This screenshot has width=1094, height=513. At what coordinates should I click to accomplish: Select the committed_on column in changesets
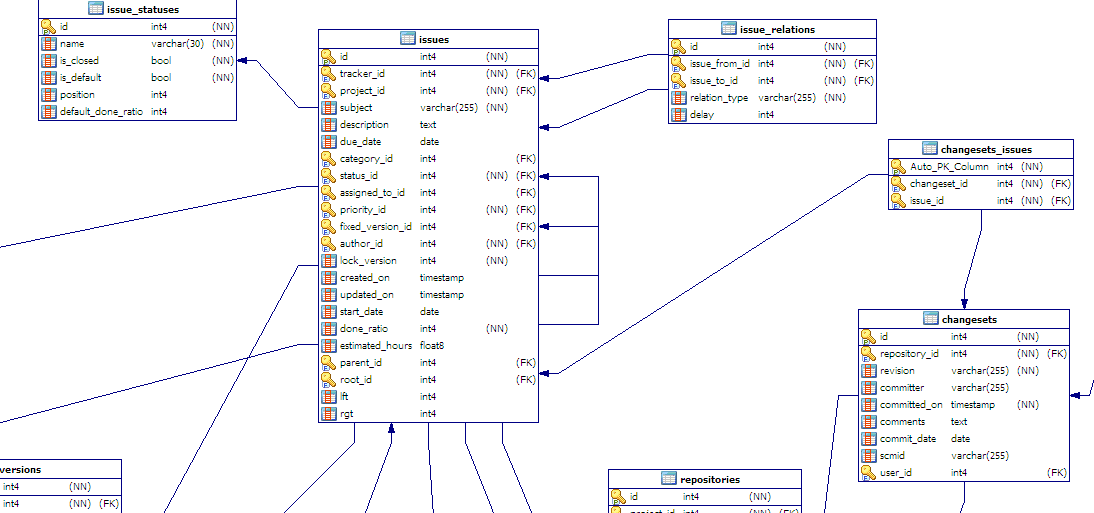point(910,405)
